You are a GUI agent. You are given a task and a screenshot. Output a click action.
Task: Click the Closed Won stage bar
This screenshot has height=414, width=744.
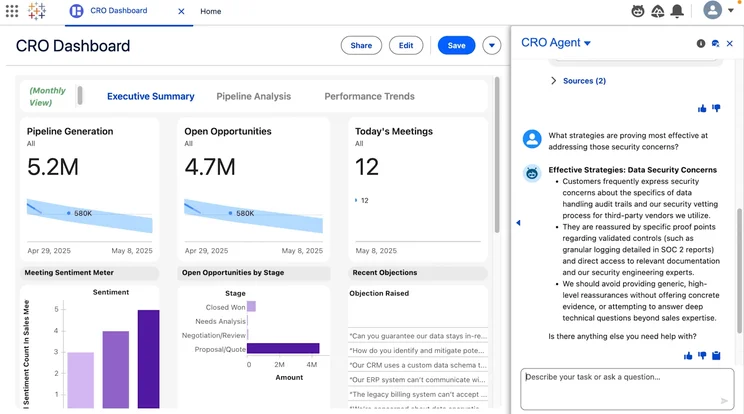251,306
